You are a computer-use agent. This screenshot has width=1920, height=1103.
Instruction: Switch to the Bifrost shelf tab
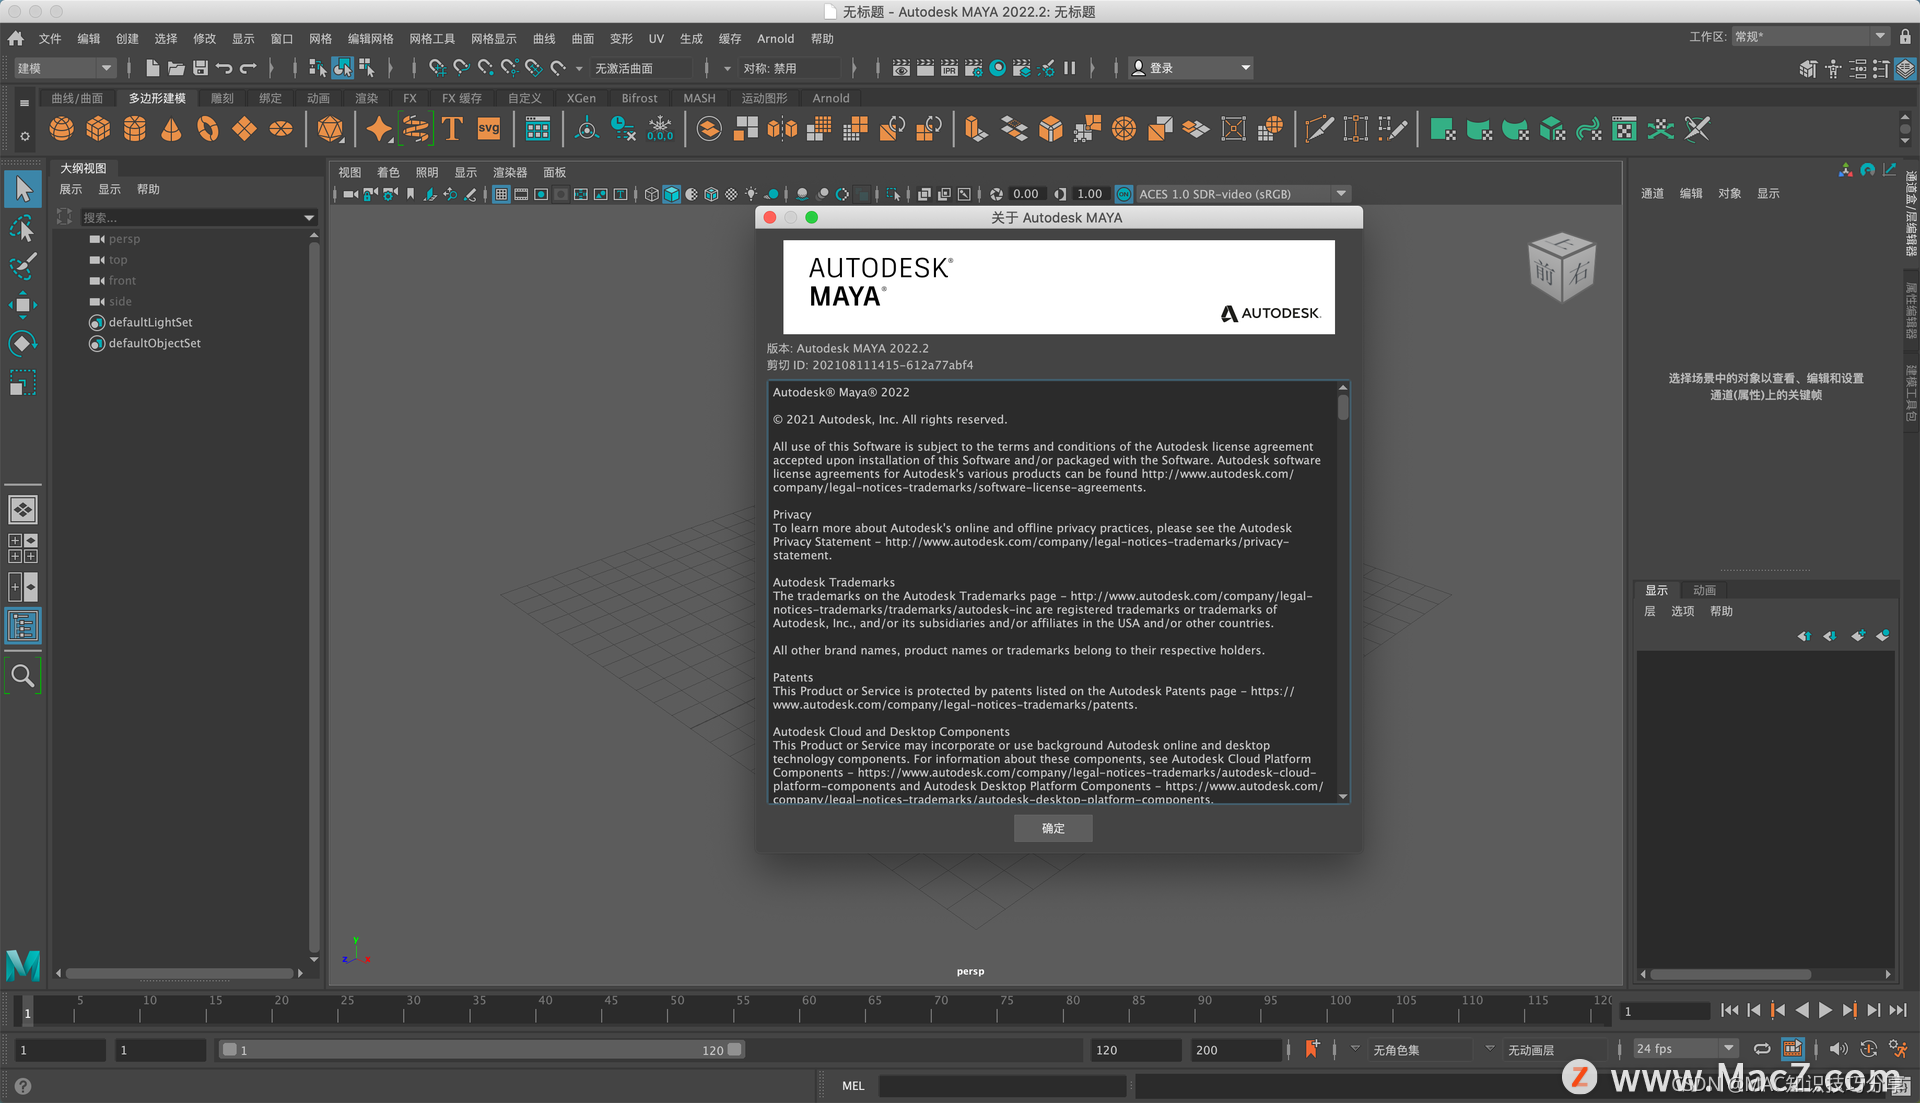(x=639, y=98)
